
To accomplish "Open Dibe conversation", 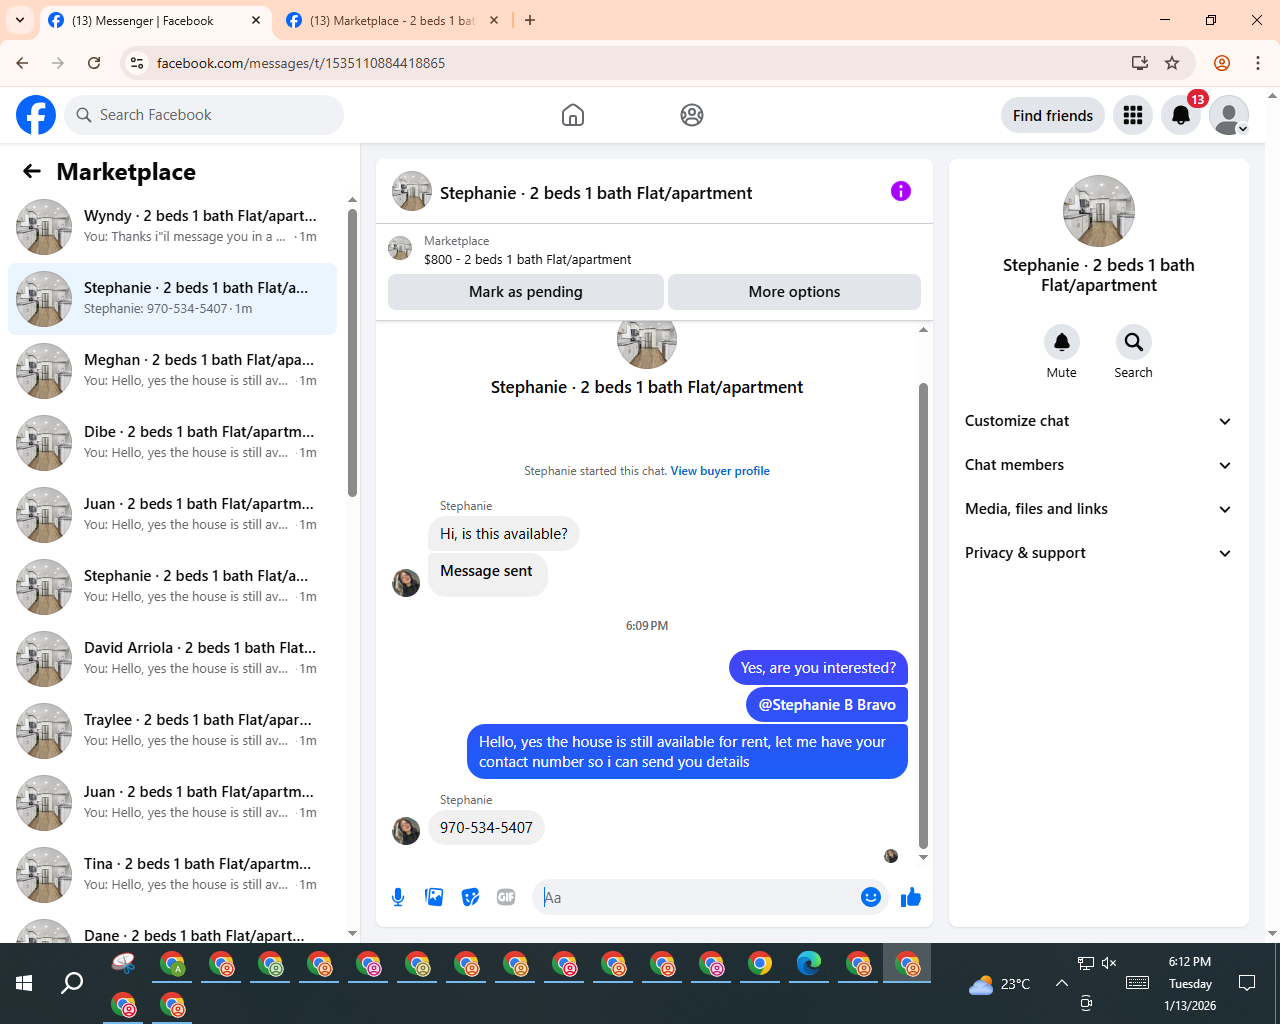I will point(172,443).
